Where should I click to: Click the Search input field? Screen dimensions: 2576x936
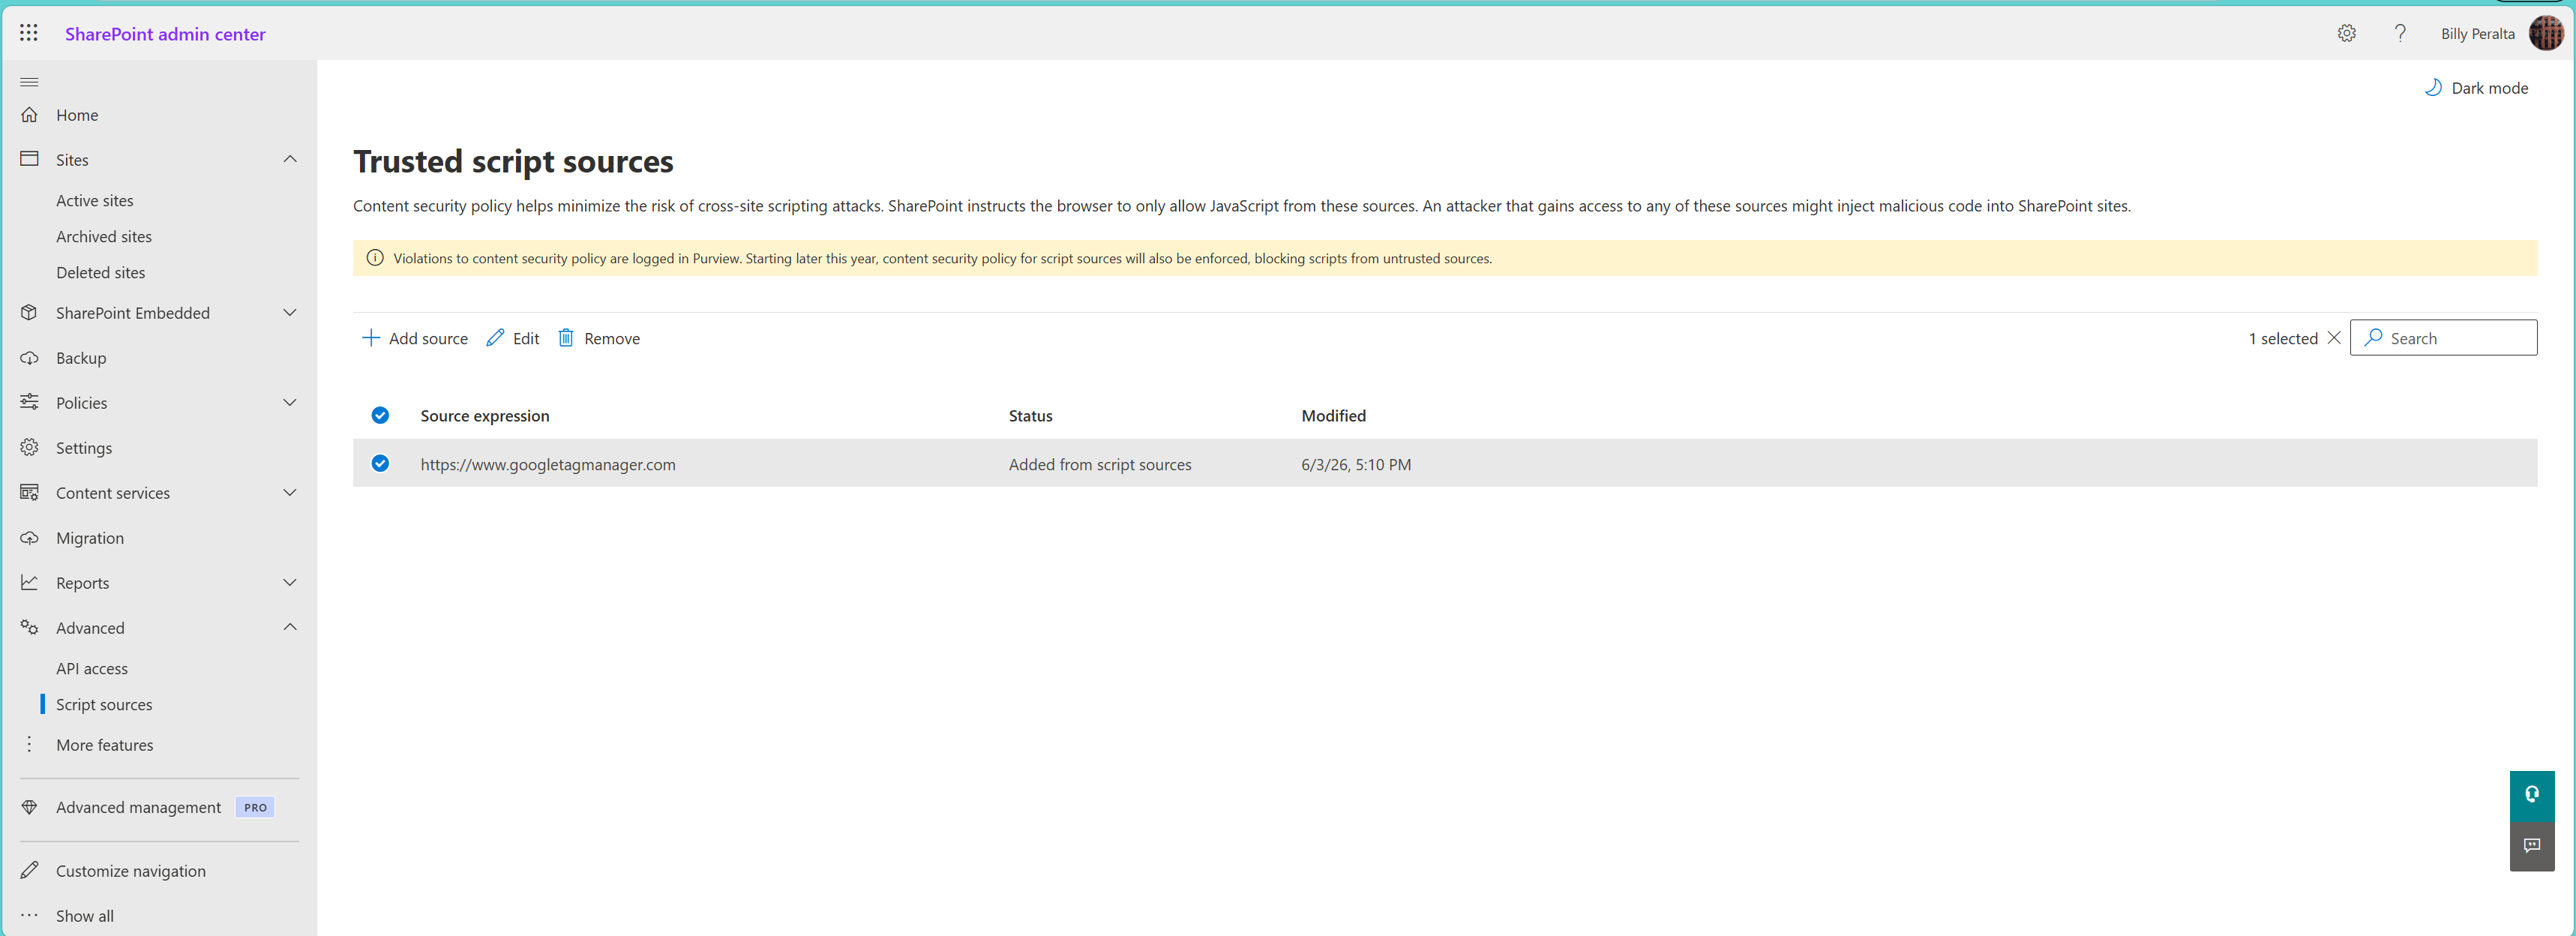coord(2443,338)
